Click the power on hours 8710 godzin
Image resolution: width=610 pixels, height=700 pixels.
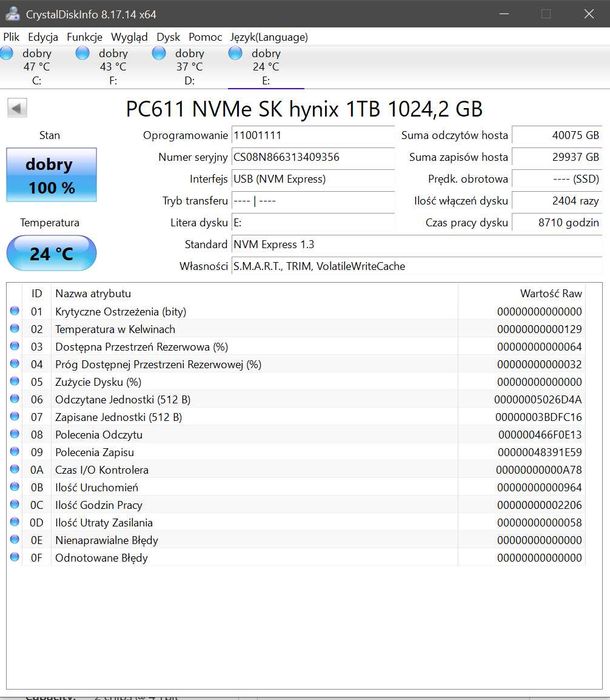[557, 223]
